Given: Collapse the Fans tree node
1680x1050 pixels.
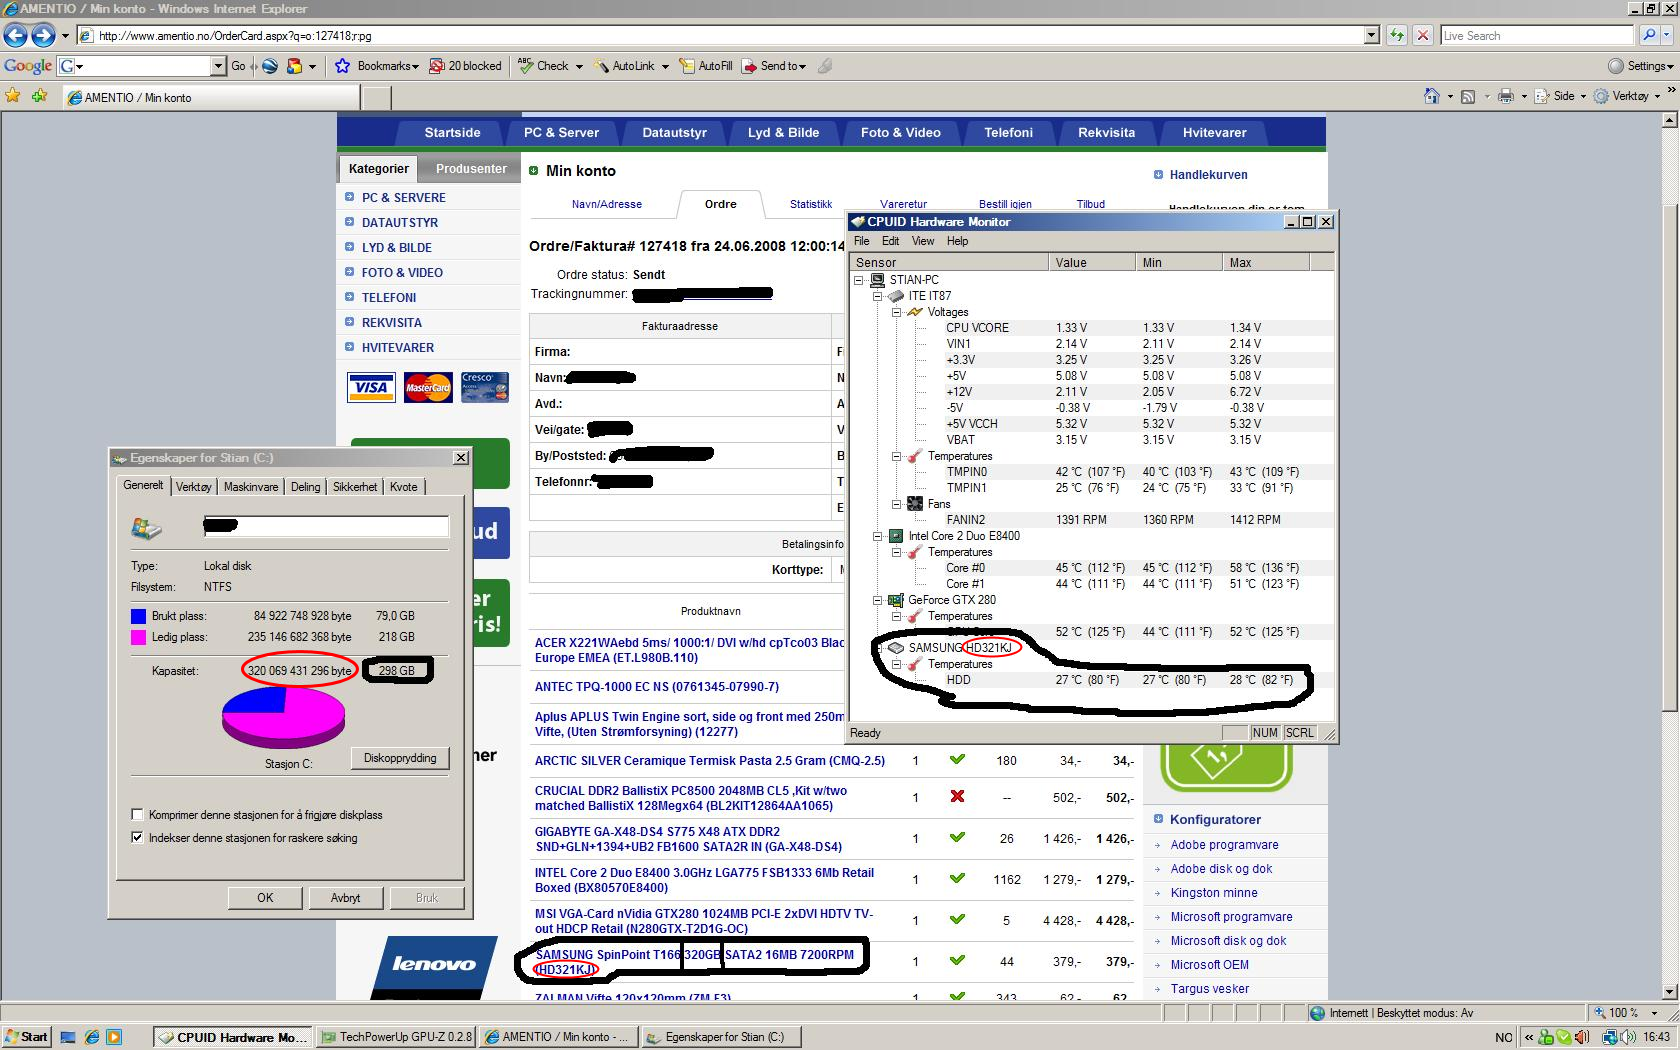Looking at the screenshot, I should 896,504.
